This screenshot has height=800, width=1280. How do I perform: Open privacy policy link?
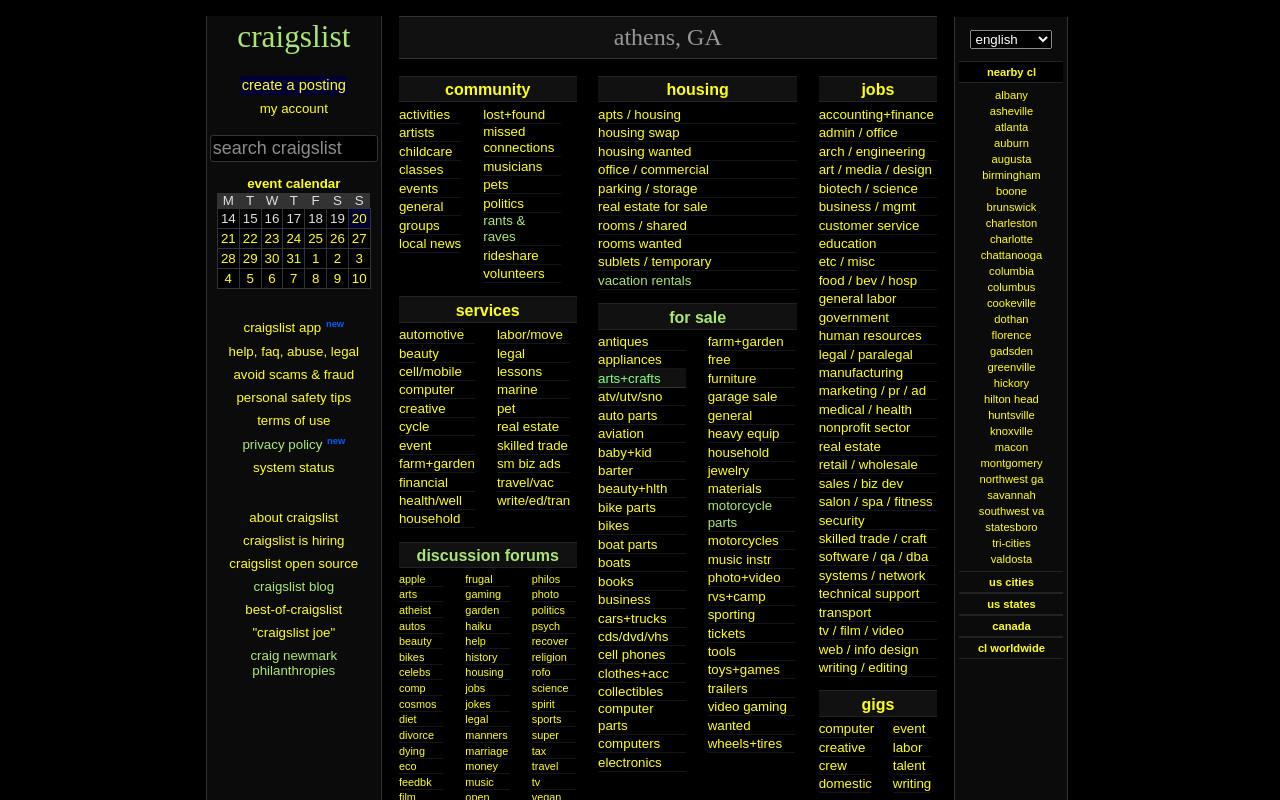pyautogui.click(x=282, y=444)
